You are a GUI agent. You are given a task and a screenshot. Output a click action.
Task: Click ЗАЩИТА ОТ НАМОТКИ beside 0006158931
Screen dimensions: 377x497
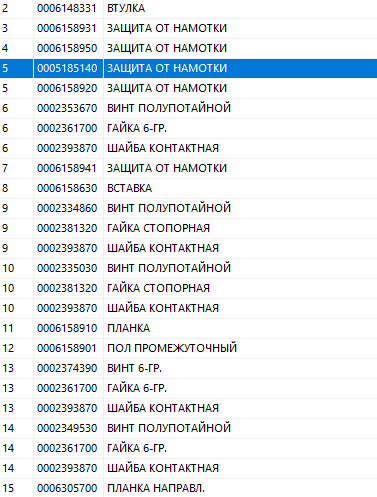pos(167,28)
